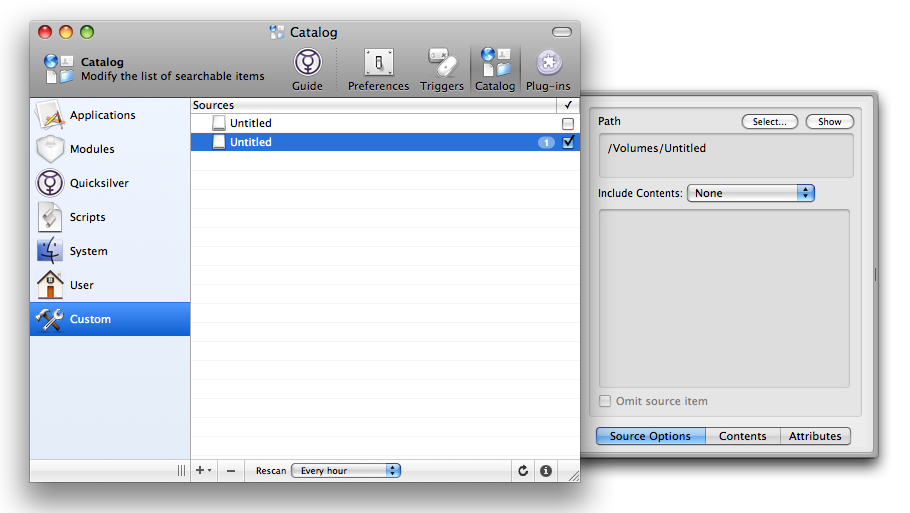The image size is (910, 513).
Task: Click the count badge 1 on Untitled
Action: coord(546,142)
